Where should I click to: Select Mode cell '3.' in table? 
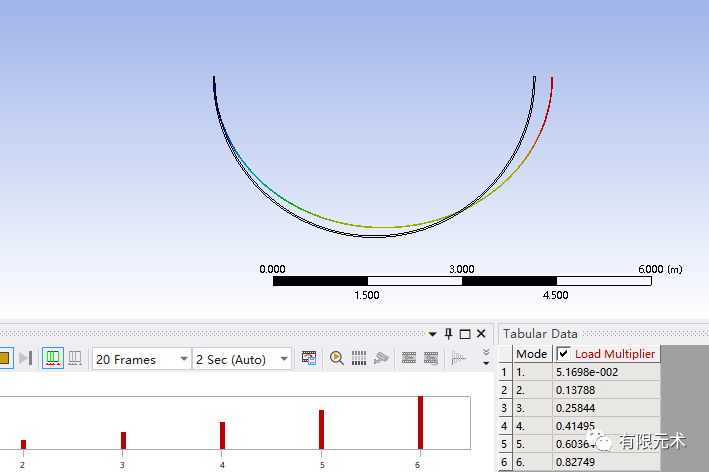(x=533, y=408)
